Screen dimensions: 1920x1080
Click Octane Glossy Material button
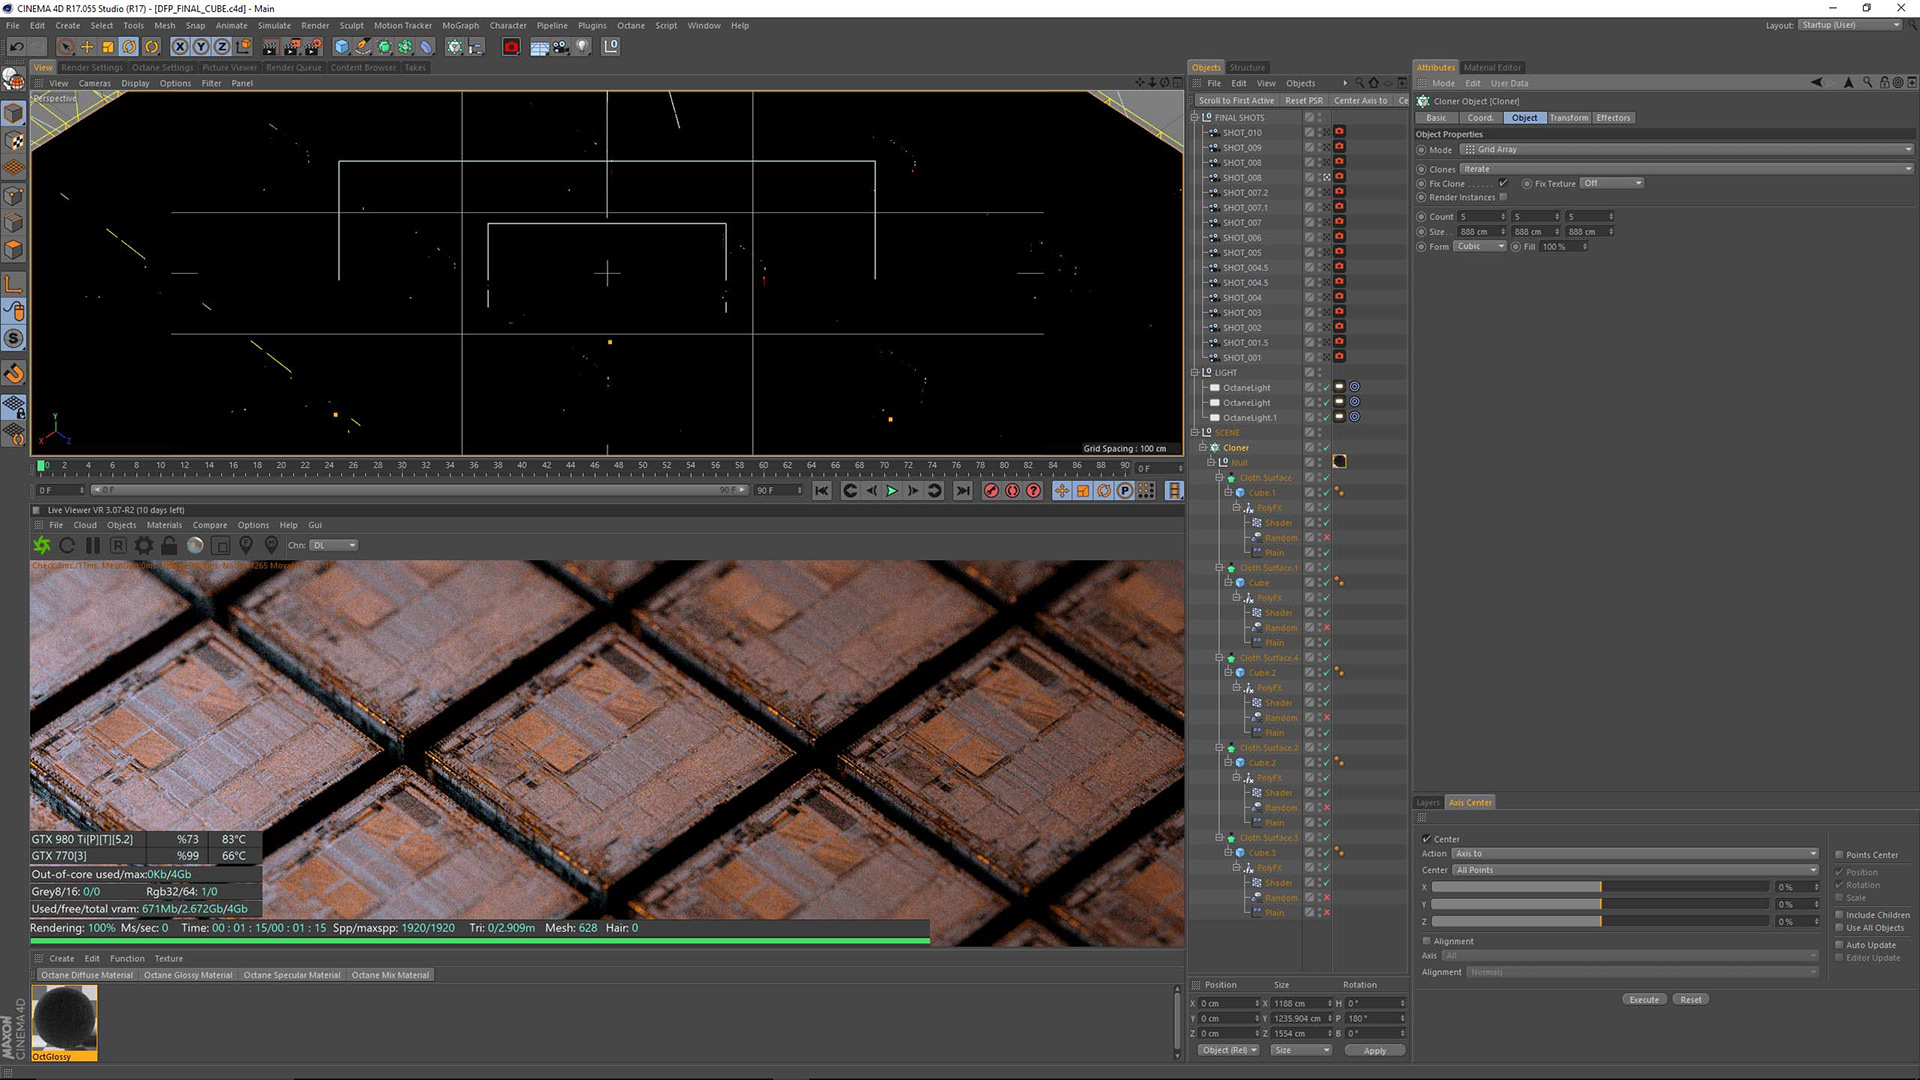(x=188, y=975)
